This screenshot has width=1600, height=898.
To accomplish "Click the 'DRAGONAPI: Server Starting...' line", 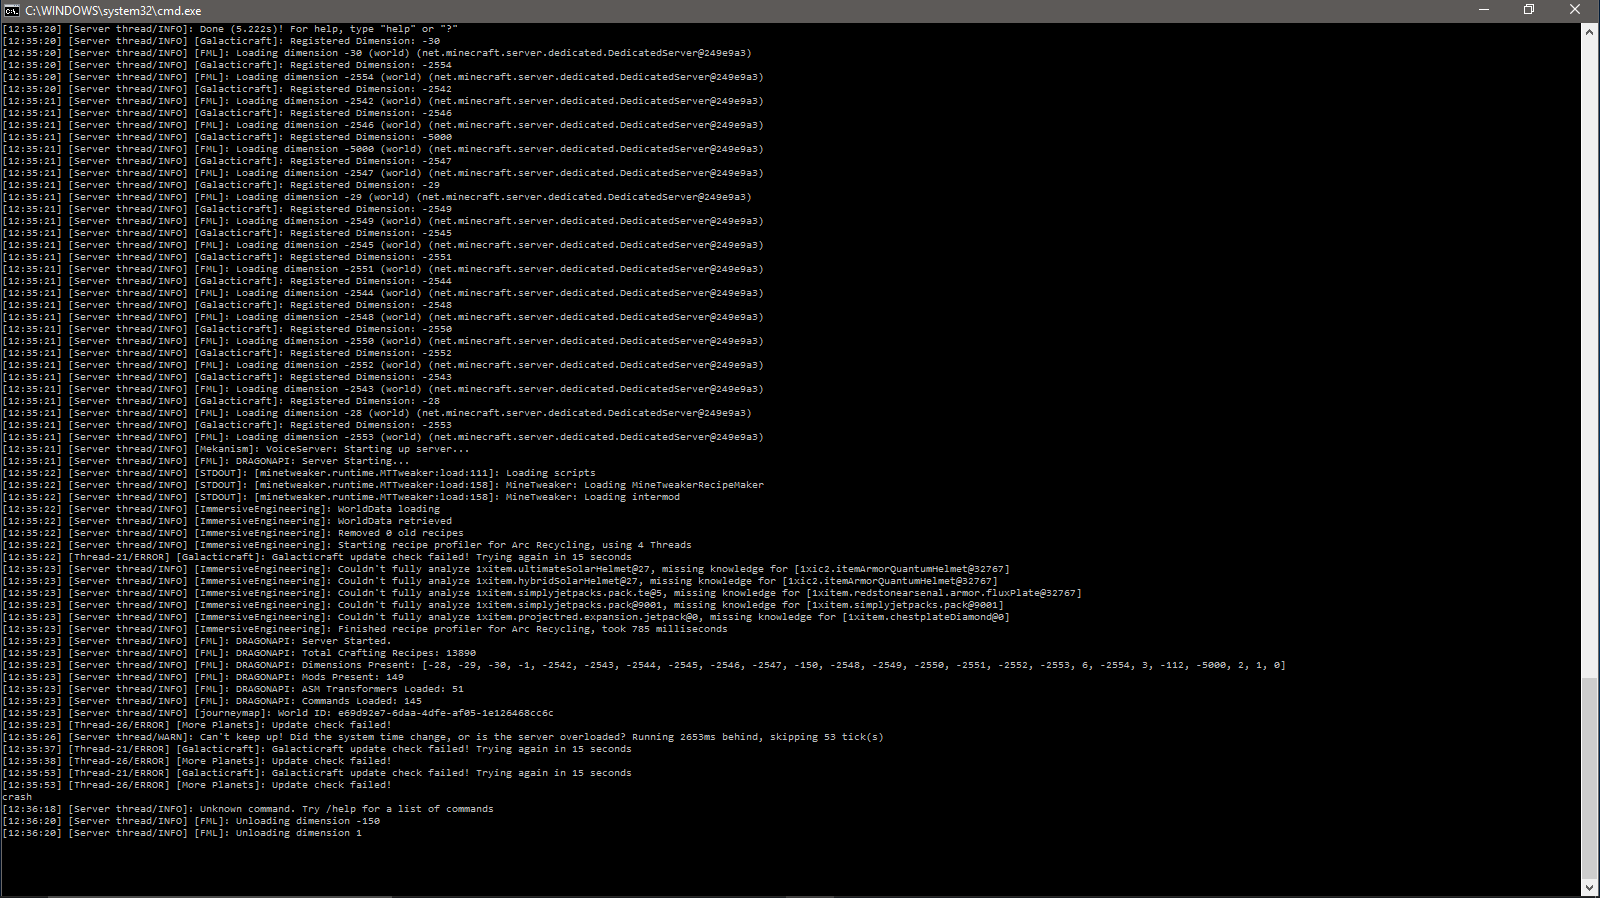I will tap(206, 461).
